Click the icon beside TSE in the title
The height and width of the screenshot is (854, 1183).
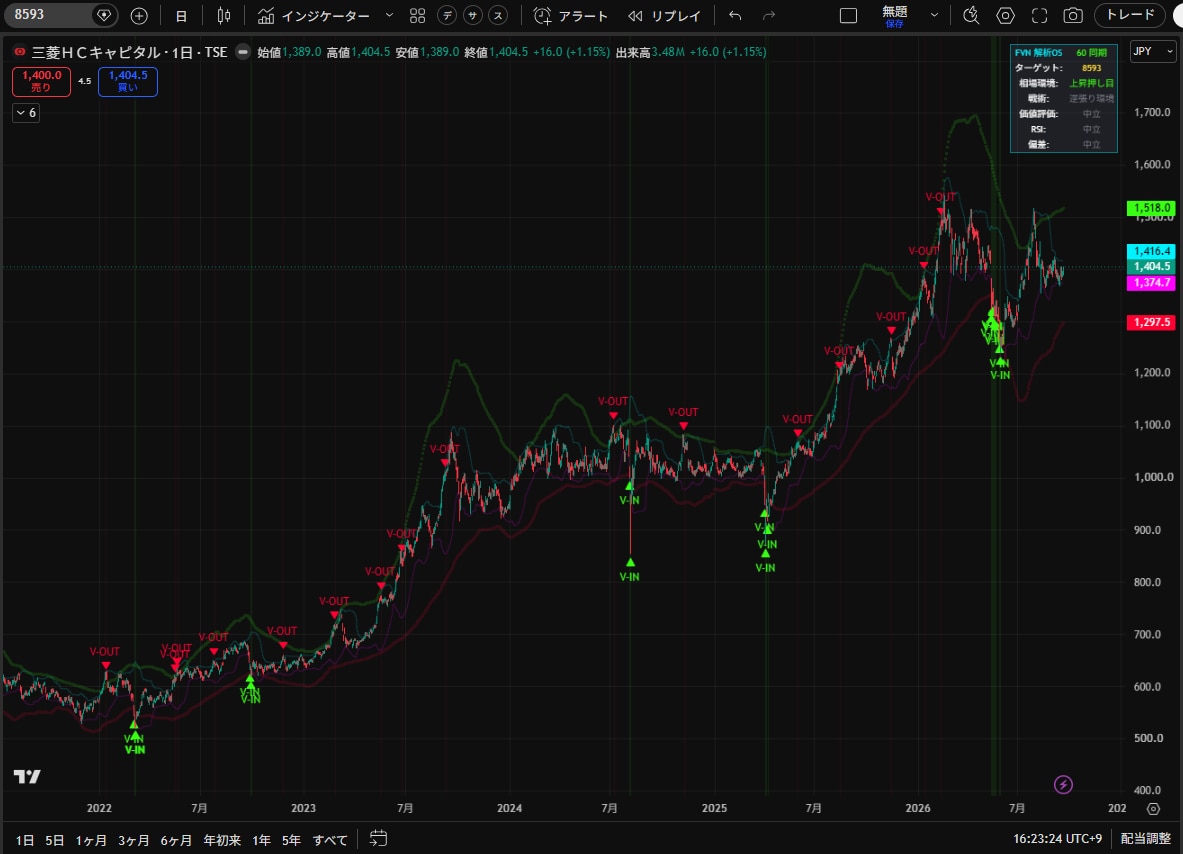(x=243, y=52)
